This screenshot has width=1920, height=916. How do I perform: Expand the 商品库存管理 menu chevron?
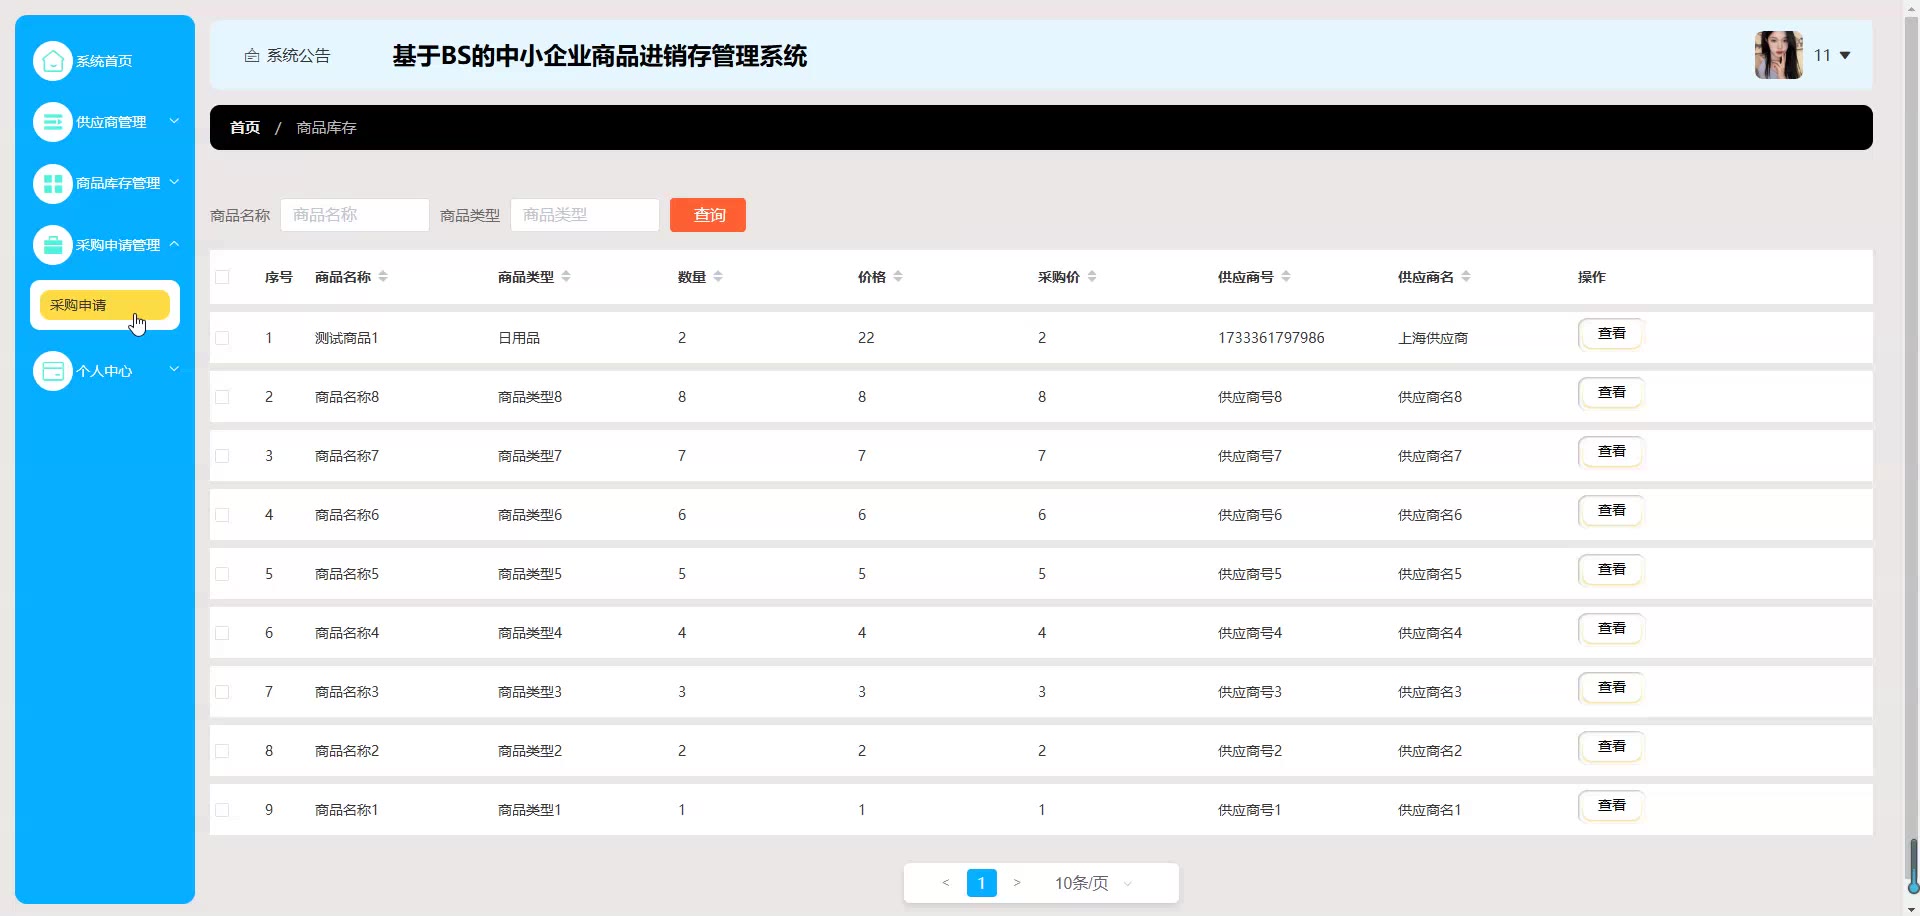[x=174, y=182]
